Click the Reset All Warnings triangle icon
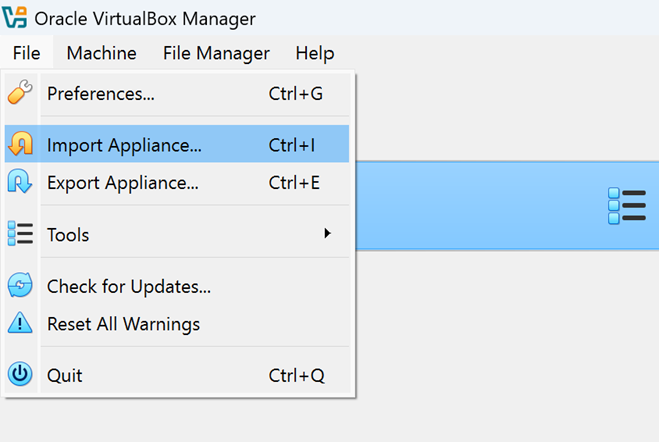The width and height of the screenshot is (659, 442). click(20, 324)
